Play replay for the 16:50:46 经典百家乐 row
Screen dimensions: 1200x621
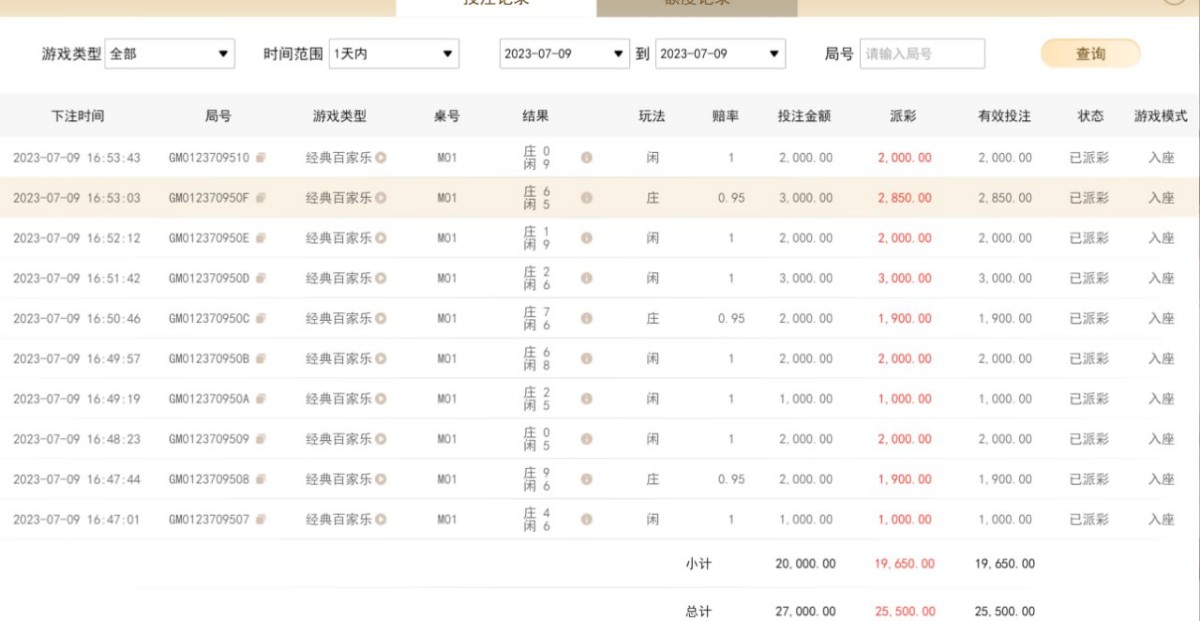(381, 319)
